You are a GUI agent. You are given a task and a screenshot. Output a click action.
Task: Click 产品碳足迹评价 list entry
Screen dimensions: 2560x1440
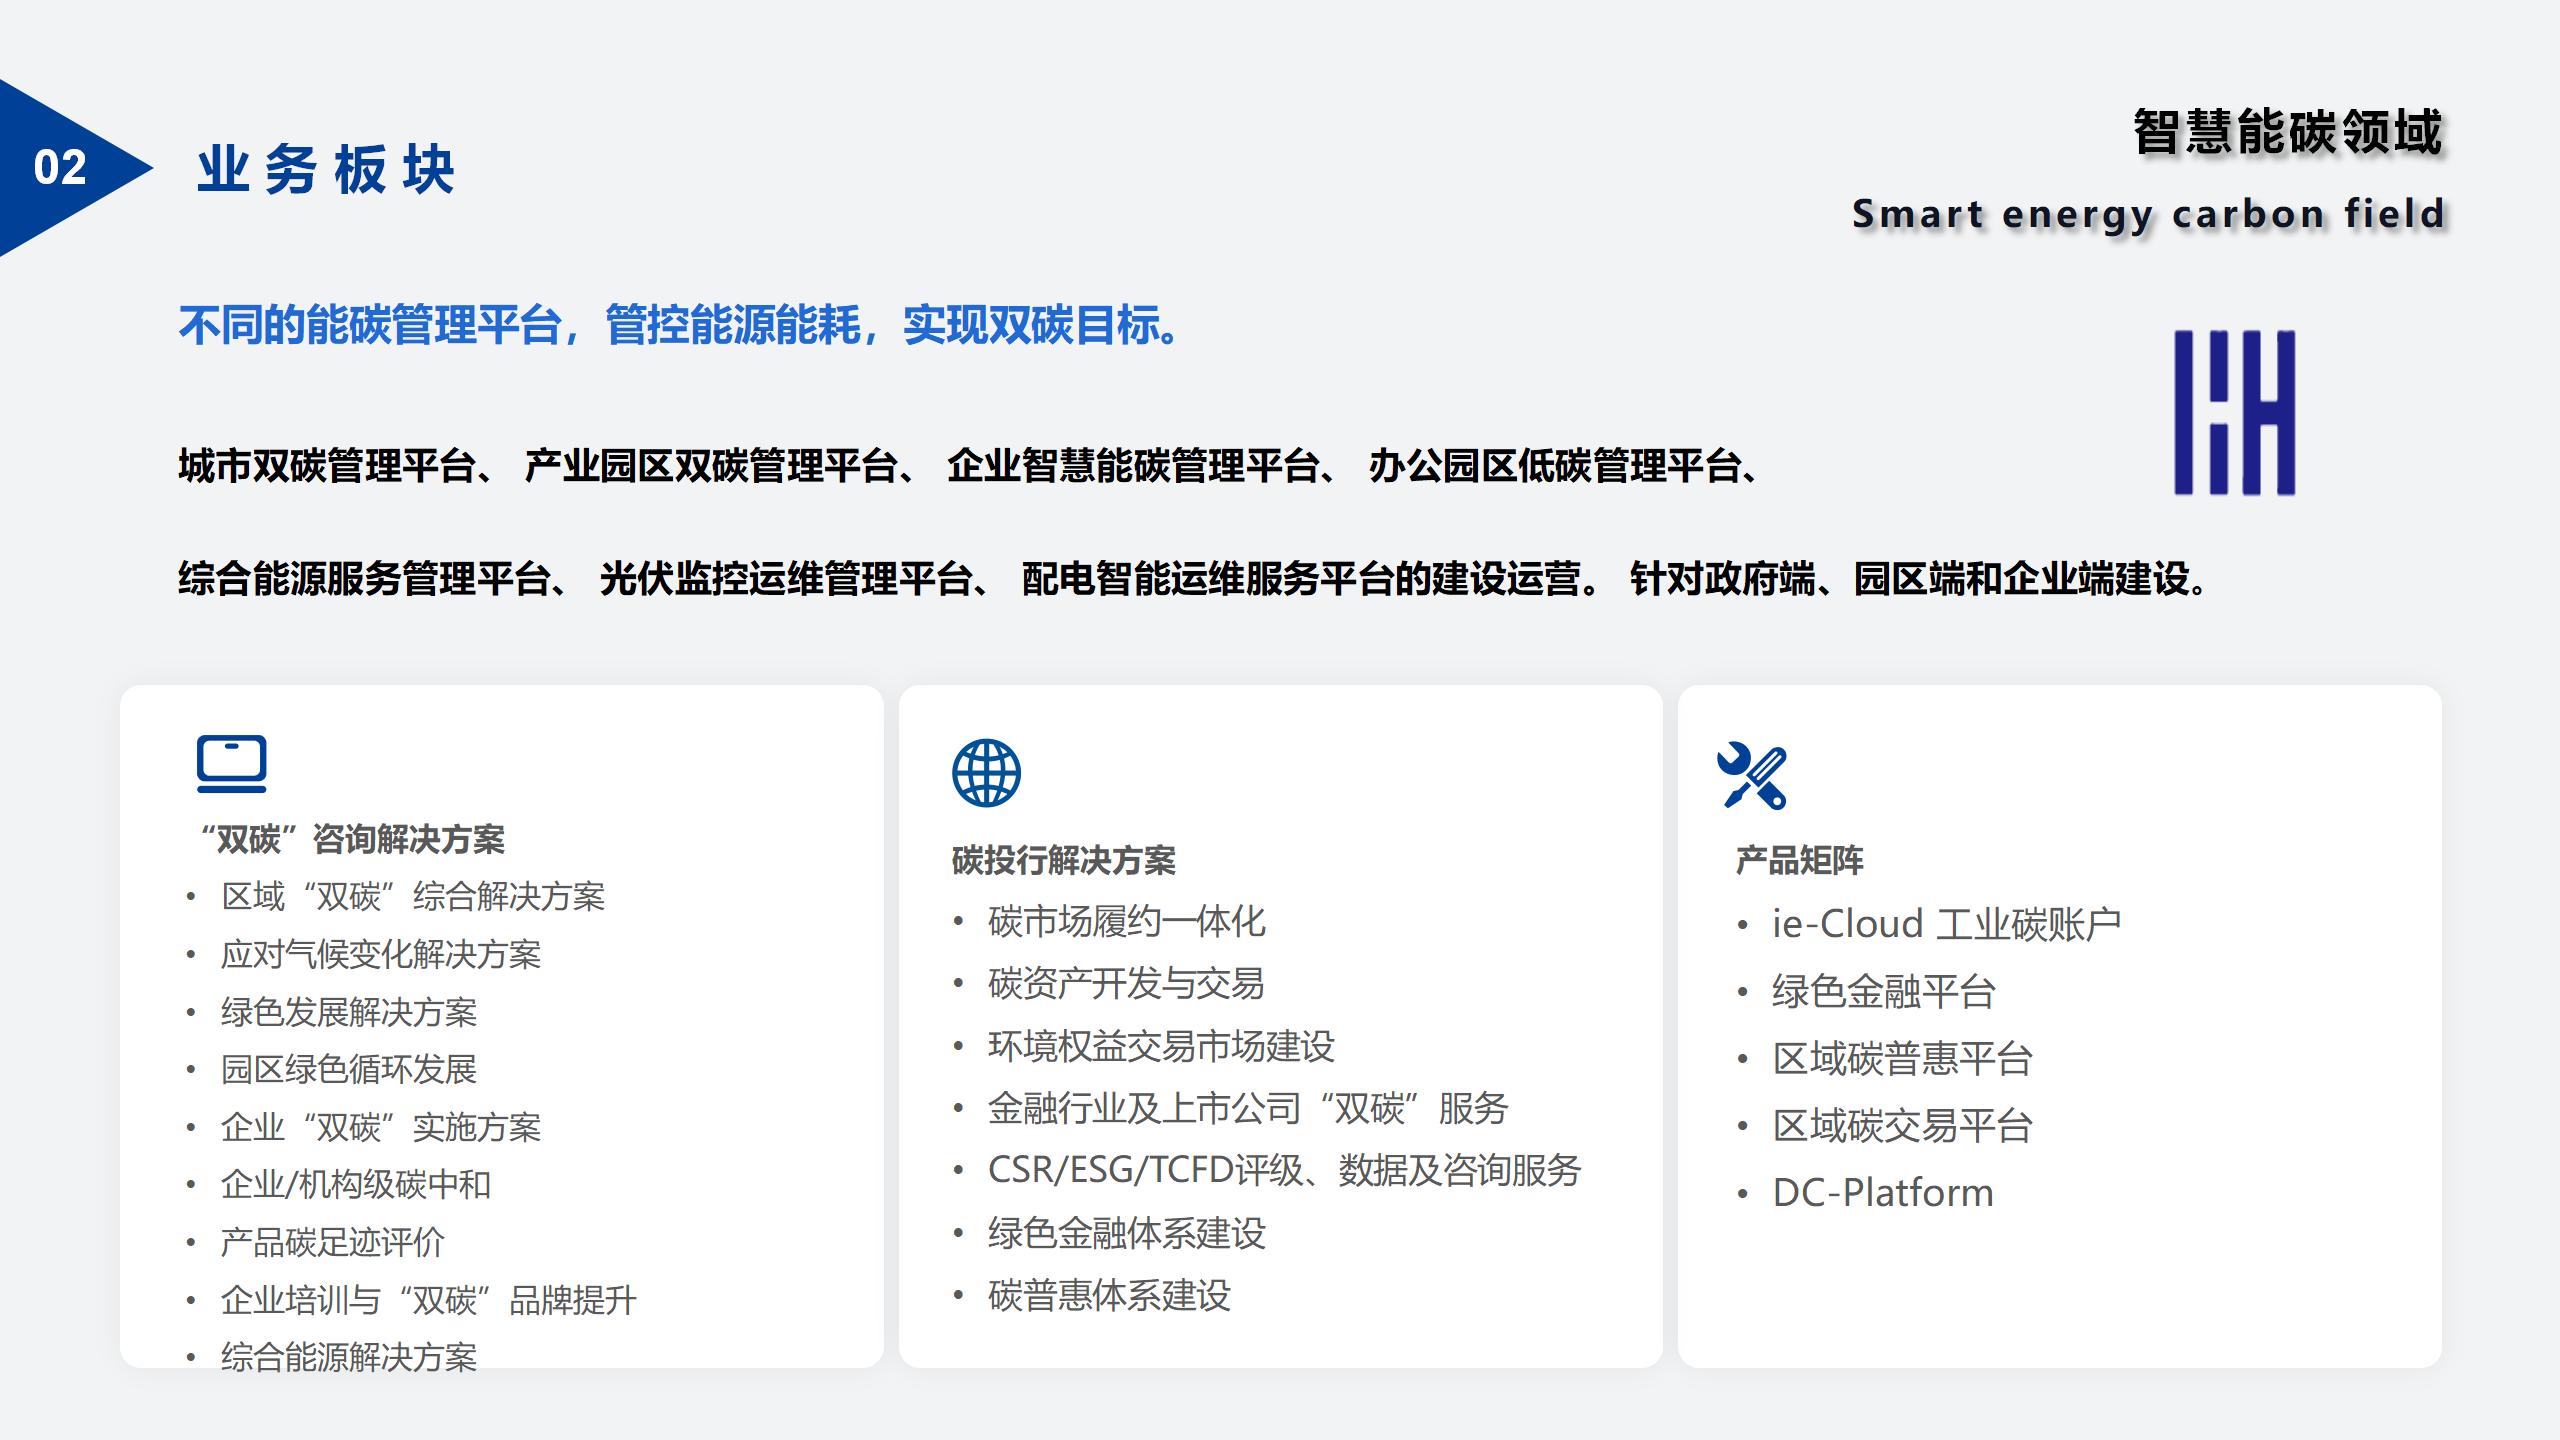332,1243
